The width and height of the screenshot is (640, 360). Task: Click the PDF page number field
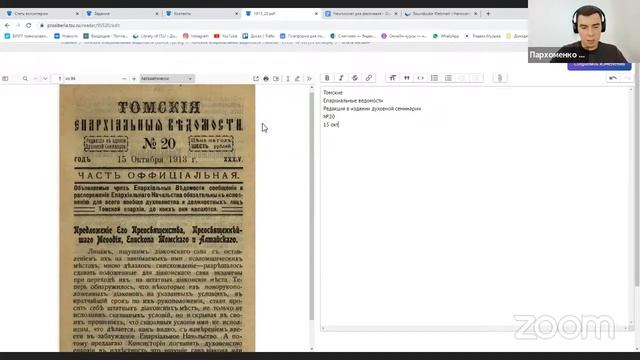pos(58,78)
